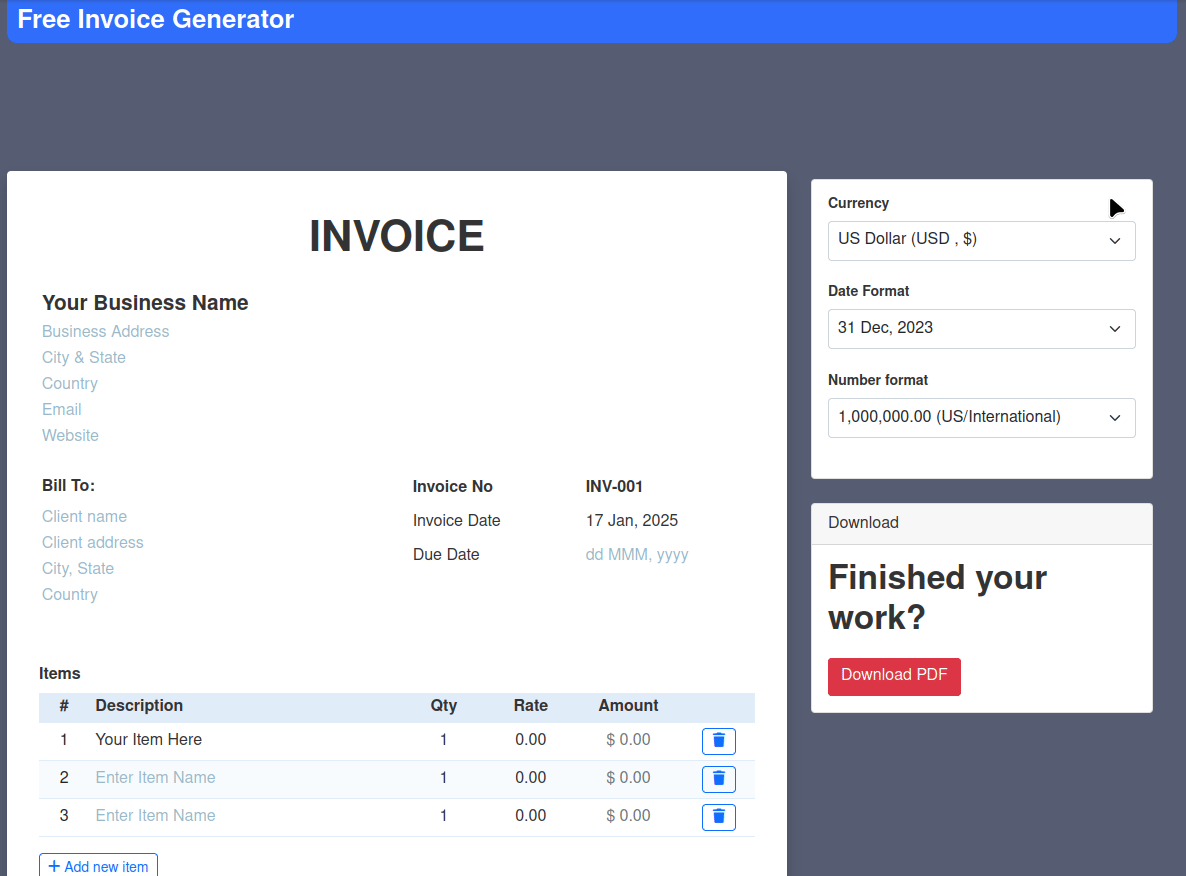Viewport: 1186px width, 876px height.
Task: Remove item 2 with the trash can icon
Action: click(718, 779)
